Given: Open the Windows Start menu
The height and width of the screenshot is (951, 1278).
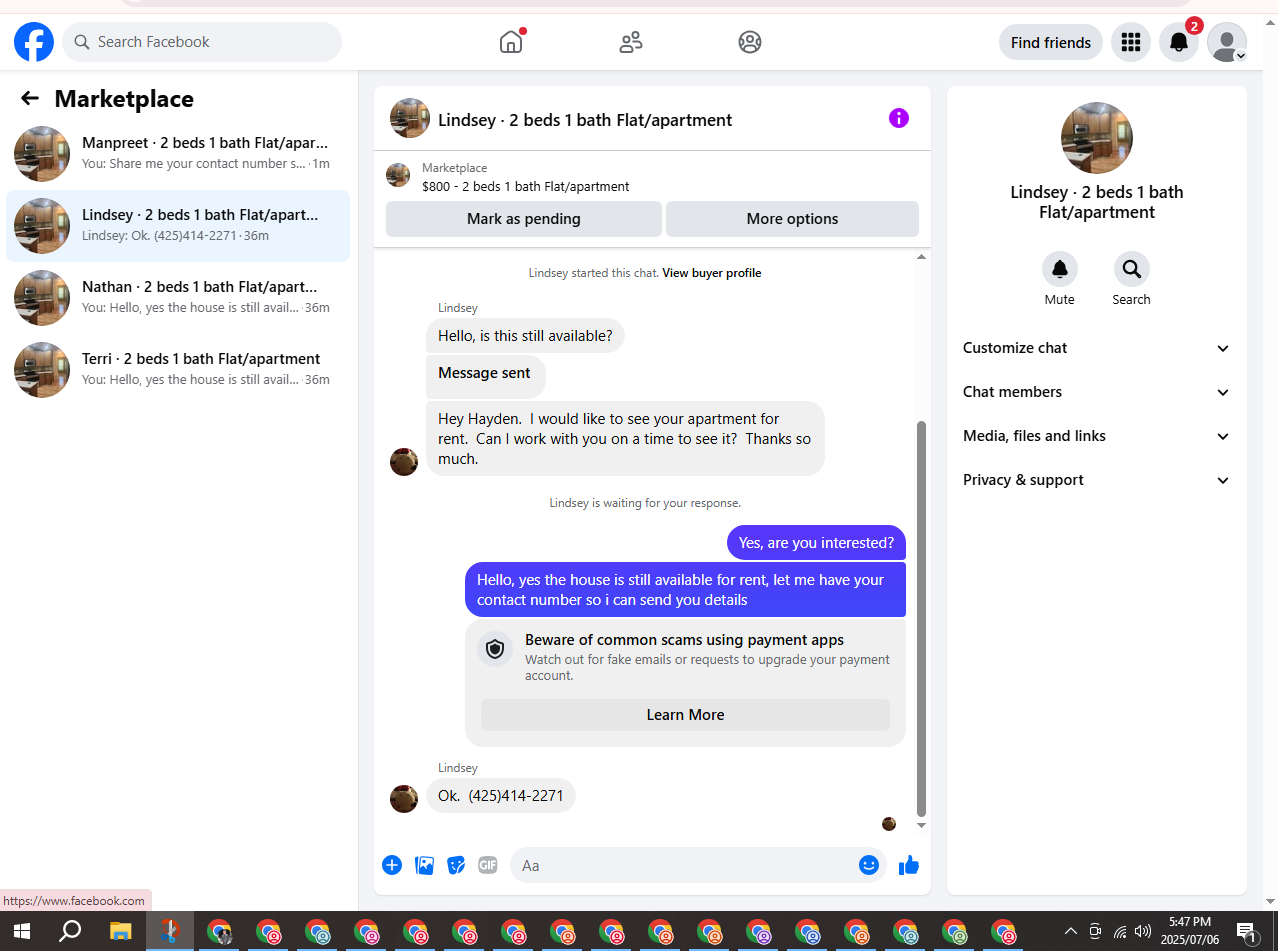Looking at the screenshot, I should [22, 931].
